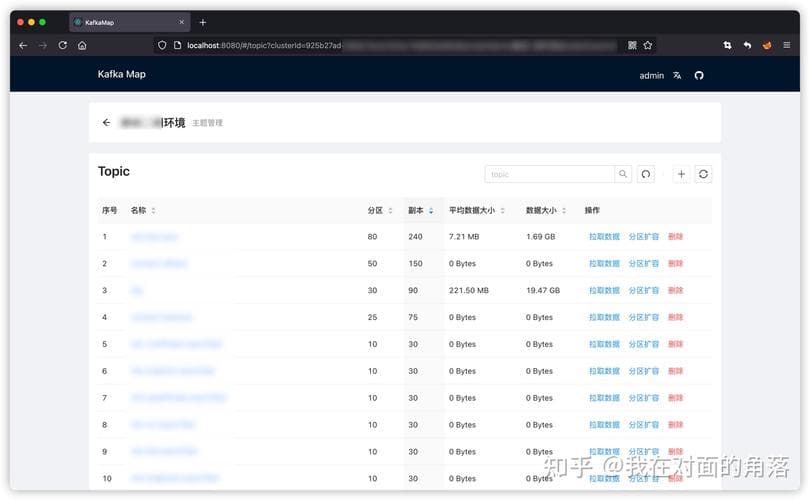This screenshot has height=500, width=810.
Task: Open the topic name link in row 8
Action: click(x=163, y=425)
